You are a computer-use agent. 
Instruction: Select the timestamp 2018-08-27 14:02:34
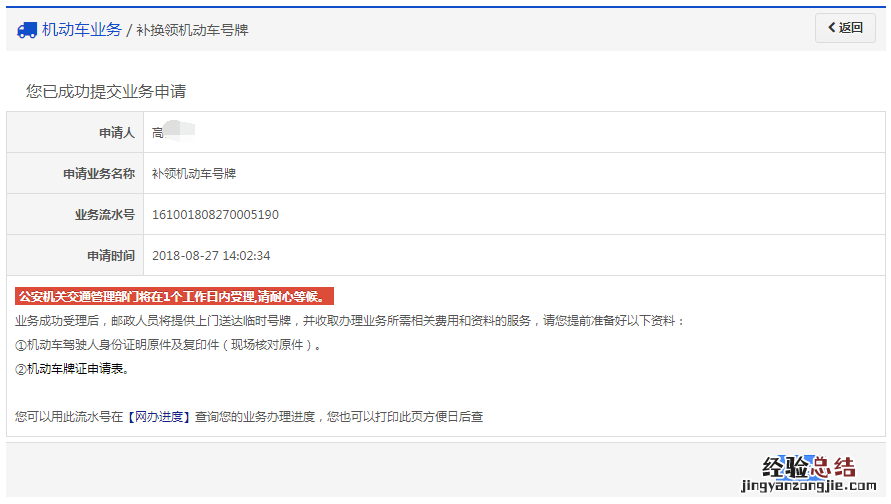(x=211, y=256)
